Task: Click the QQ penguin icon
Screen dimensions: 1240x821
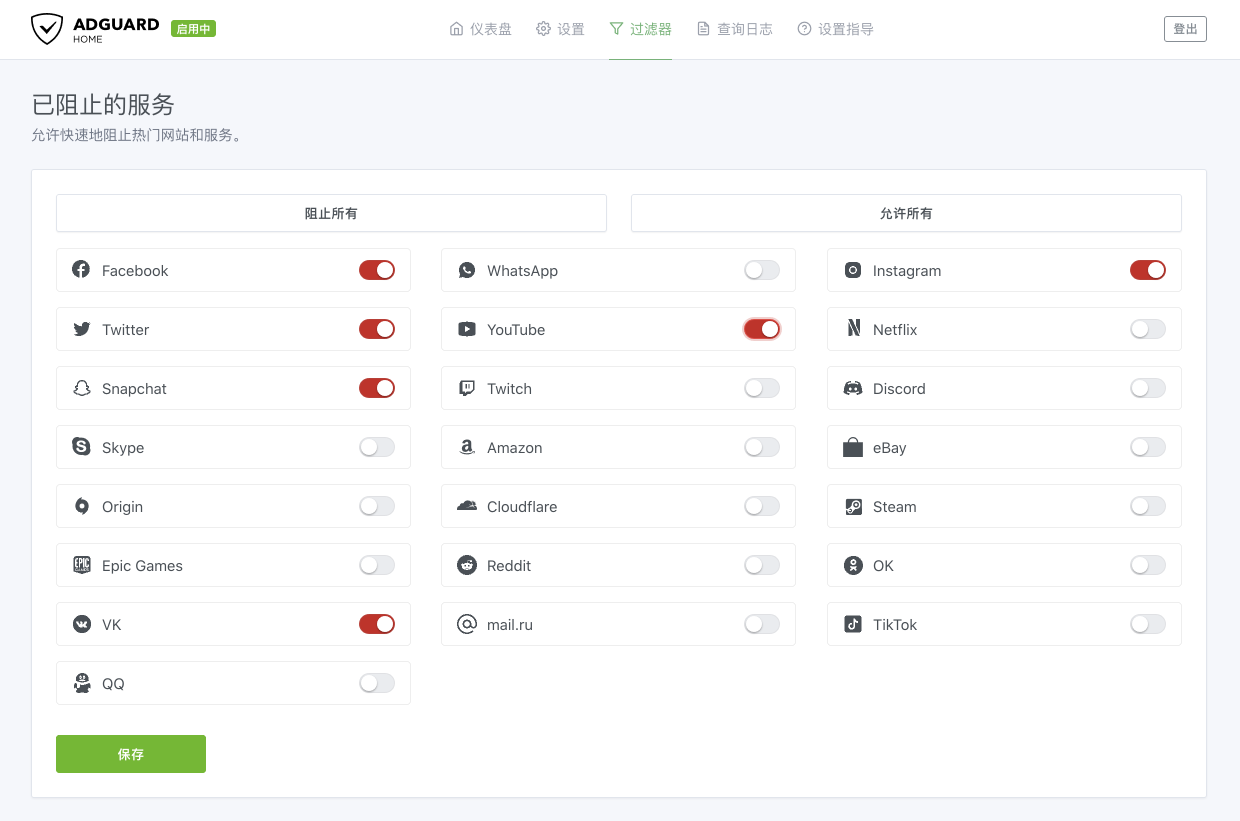Action: coord(81,683)
